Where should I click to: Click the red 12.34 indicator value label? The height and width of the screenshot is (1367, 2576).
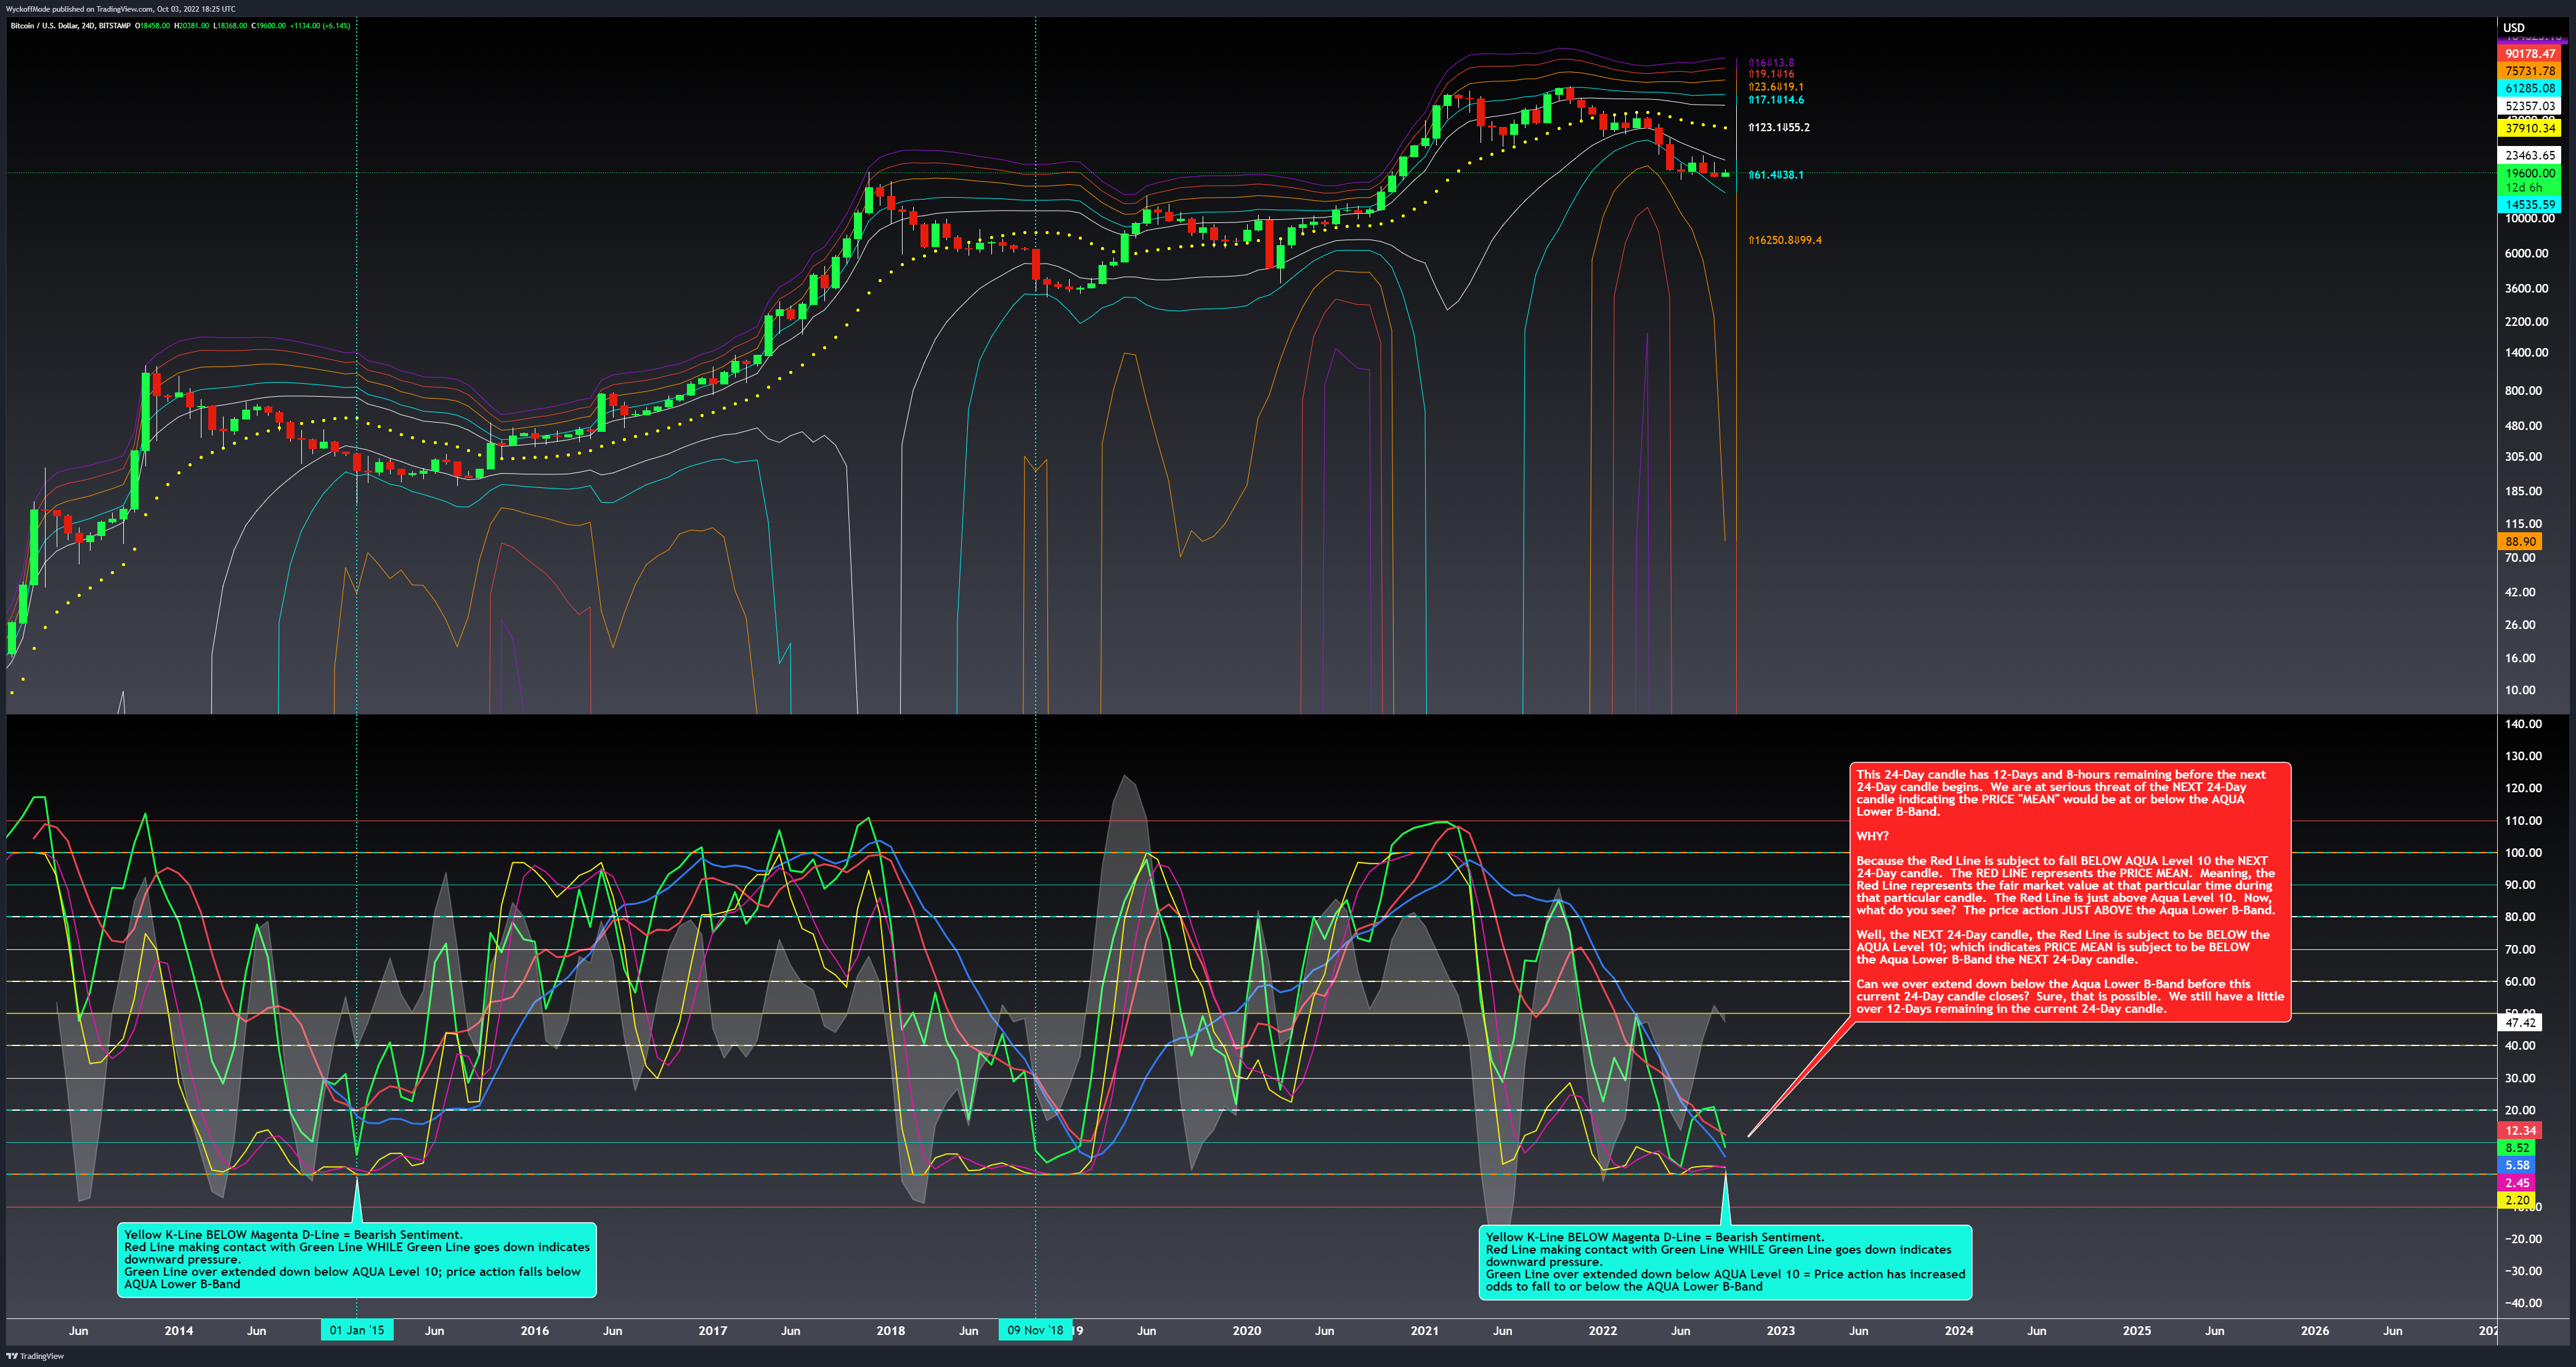click(2520, 1130)
